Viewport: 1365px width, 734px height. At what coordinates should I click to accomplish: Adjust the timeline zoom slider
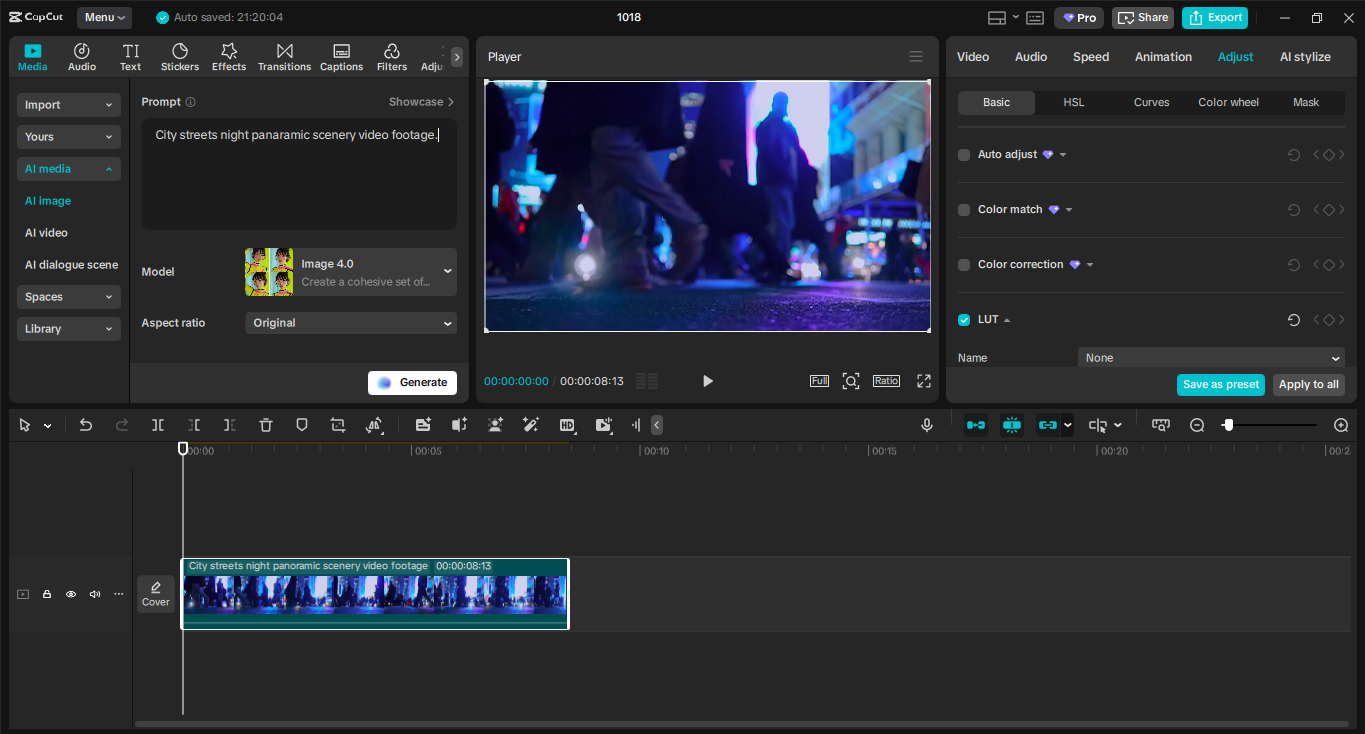point(1228,425)
